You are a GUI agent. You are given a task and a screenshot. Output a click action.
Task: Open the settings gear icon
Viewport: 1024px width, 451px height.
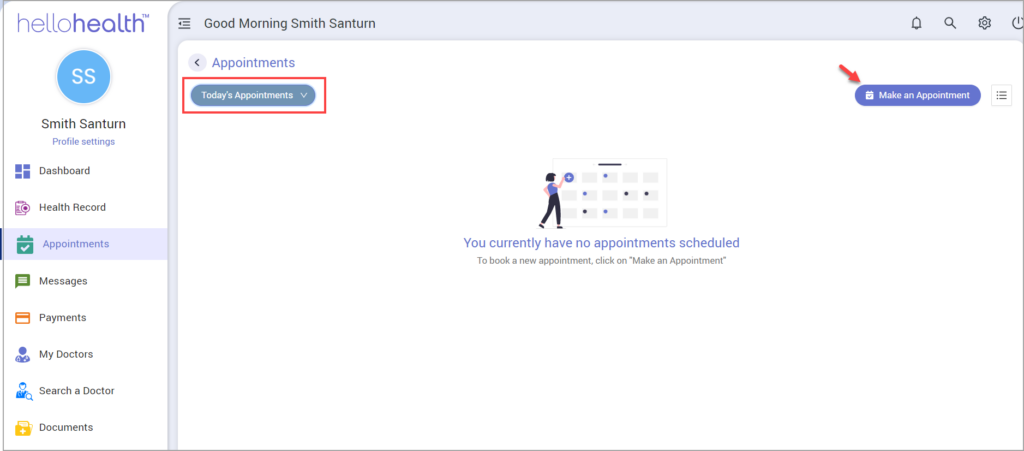984,23
